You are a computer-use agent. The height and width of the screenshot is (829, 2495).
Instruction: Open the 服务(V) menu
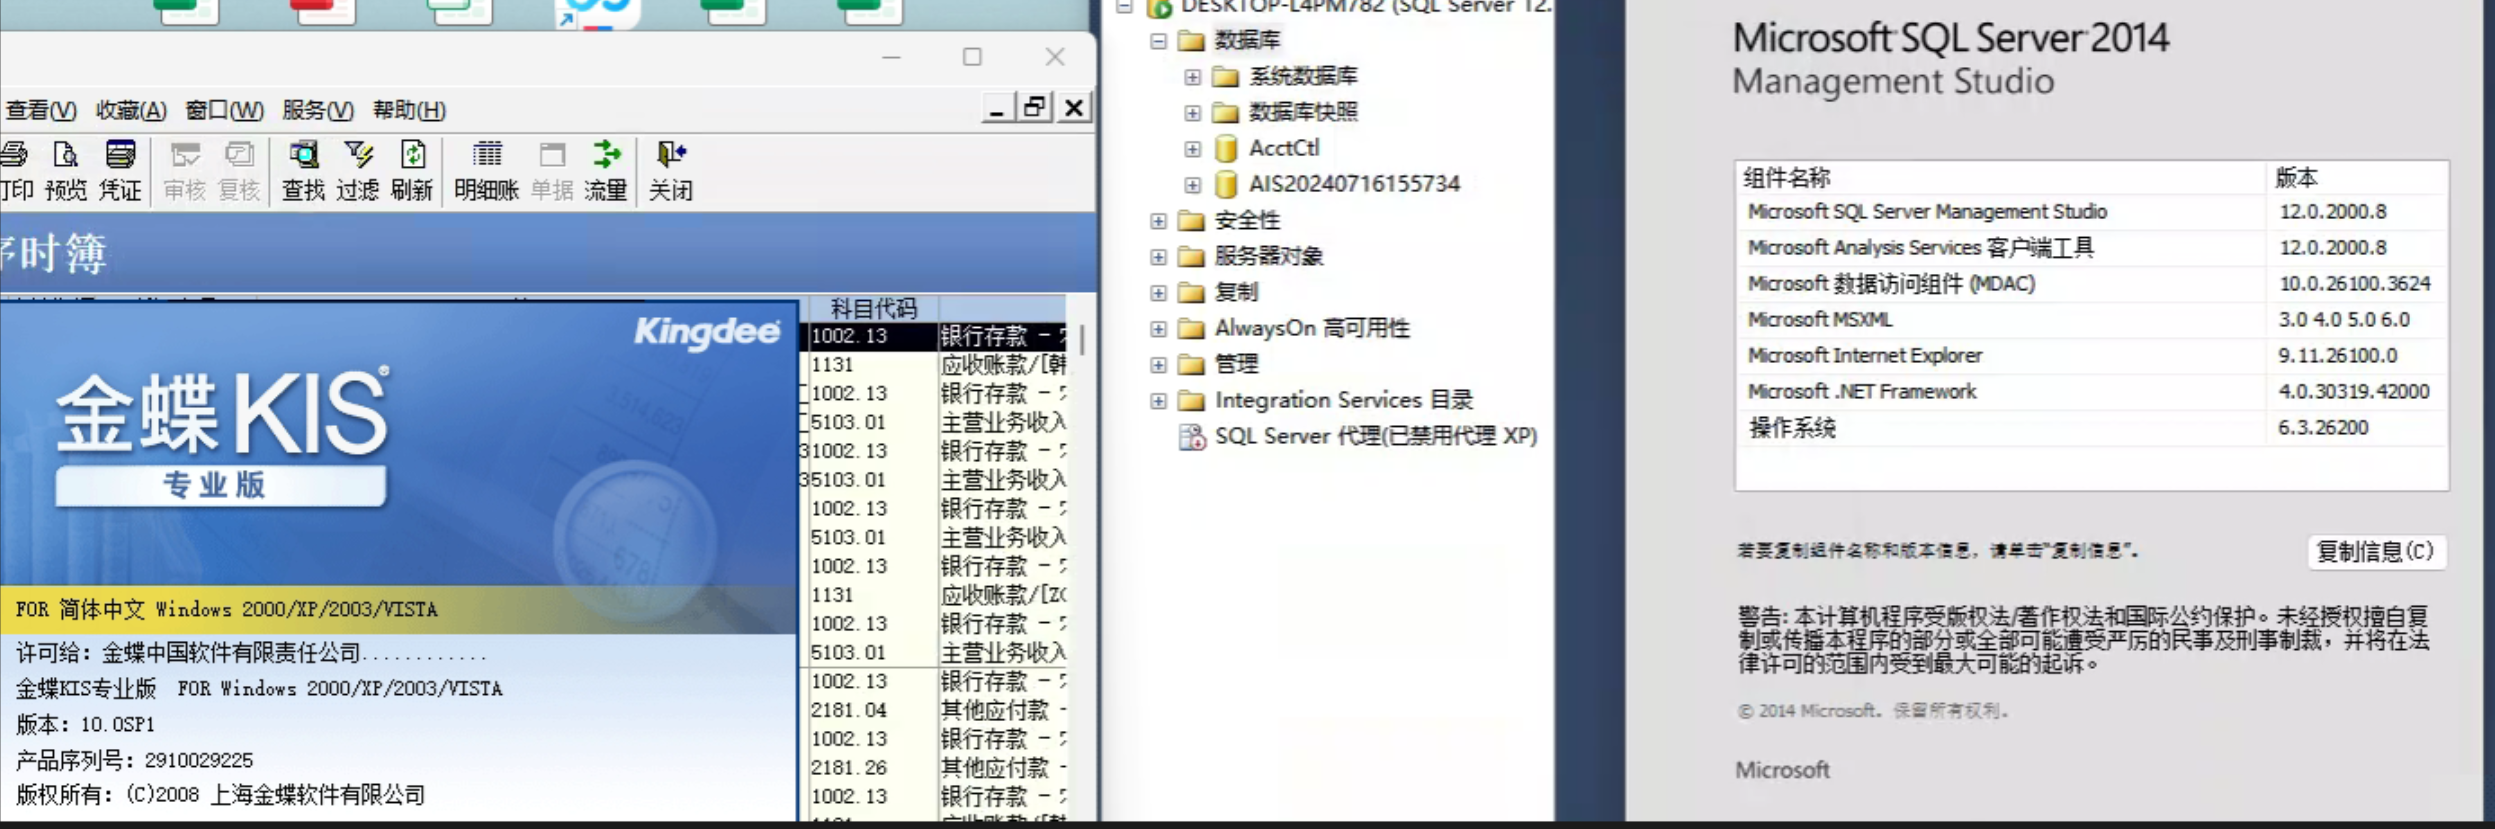click(318, 110)
